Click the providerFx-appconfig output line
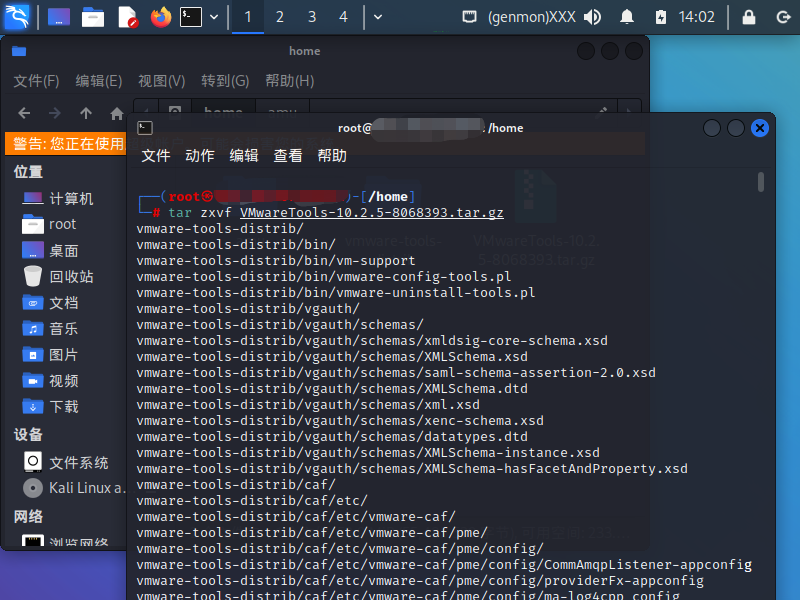Viewport: 800px width, 600px height. [x=420, y=581]
